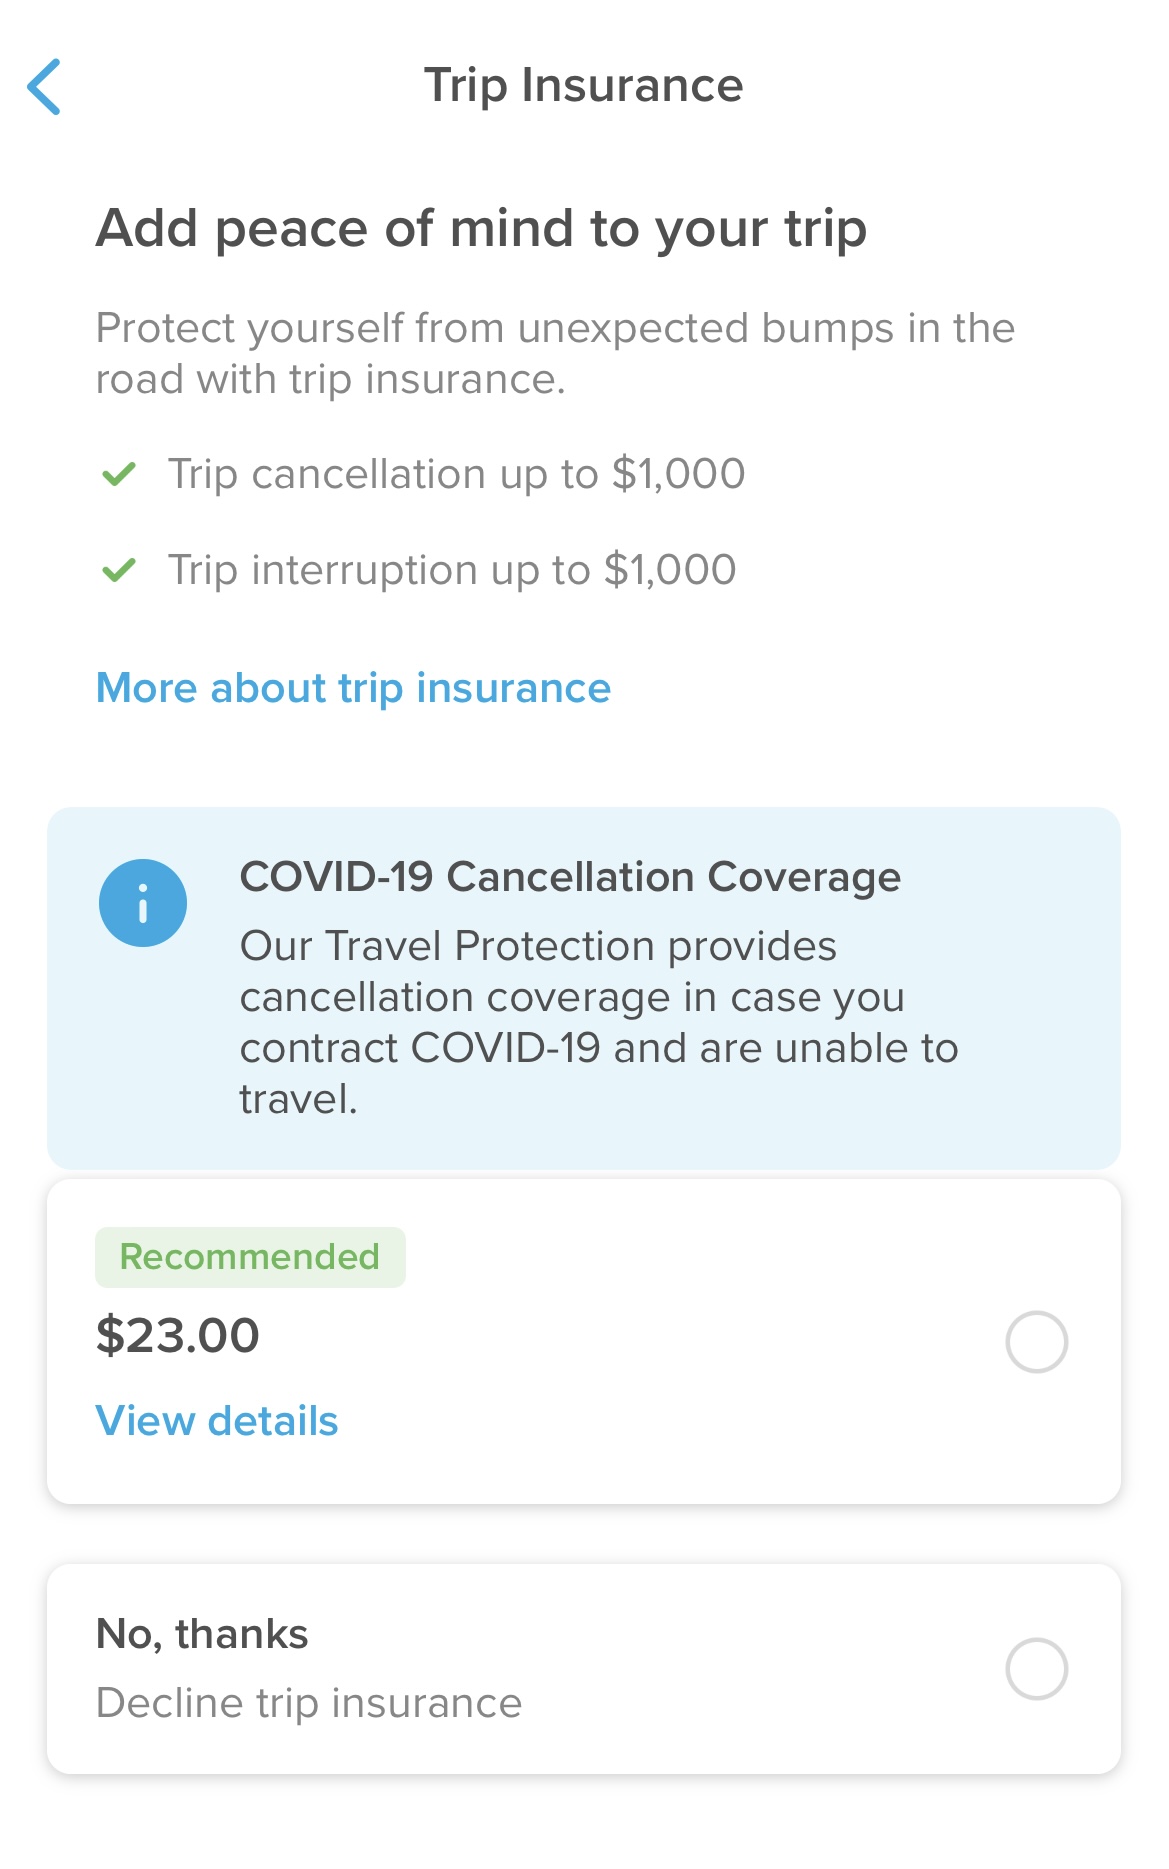Open More about trip insurance link

click(353, 688)
